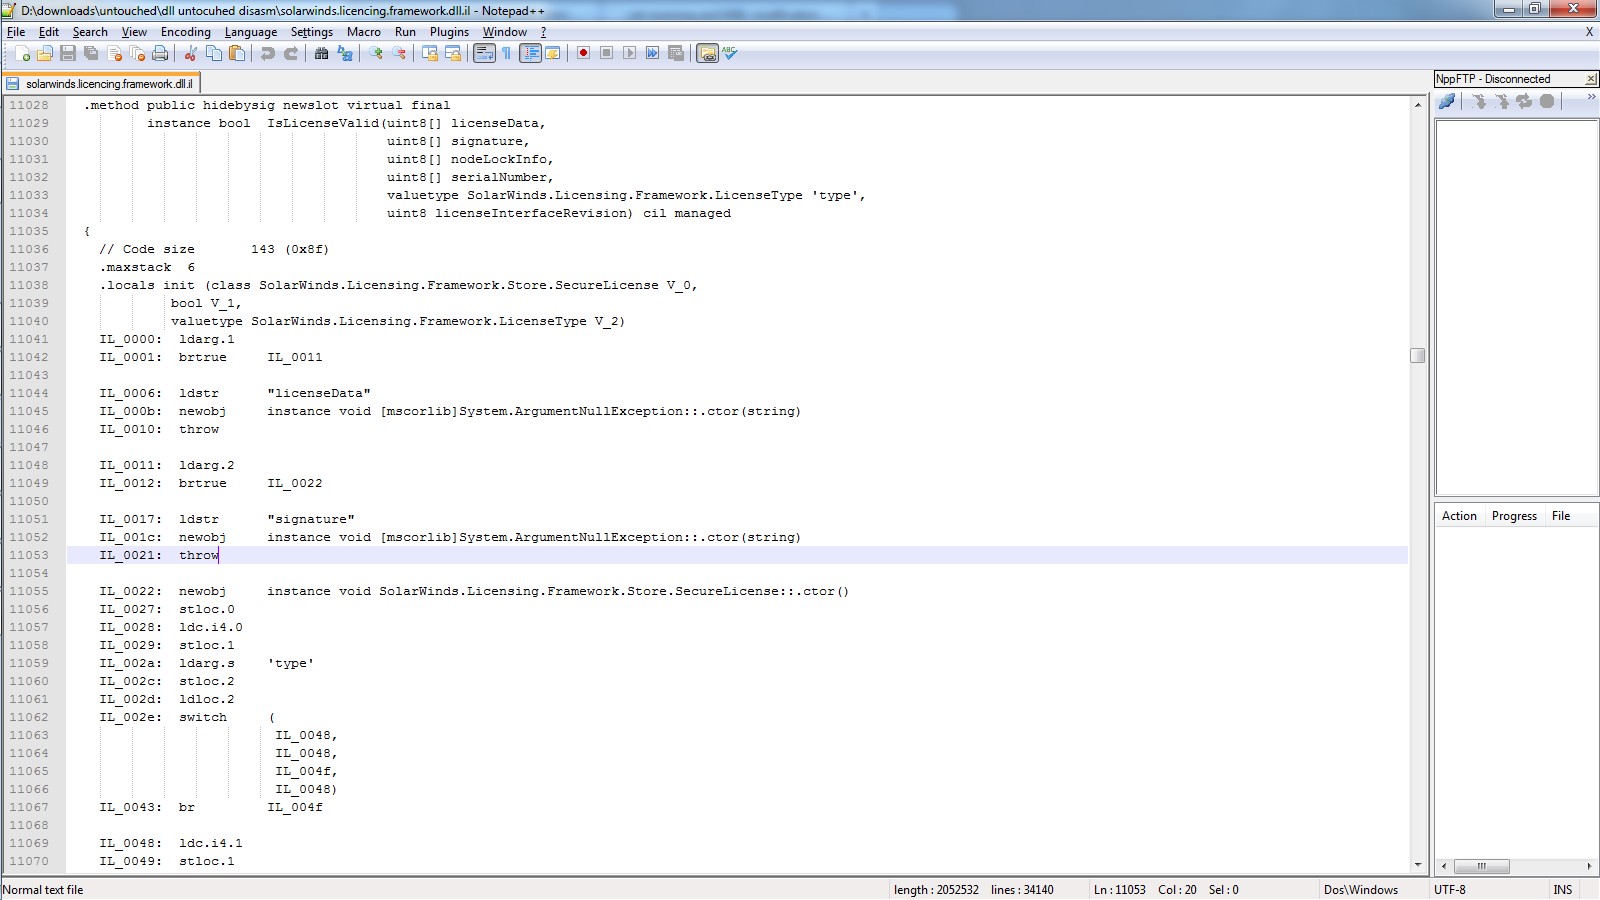
Task: Undo the last edit via toolbar
Action: tap(268, 54)
